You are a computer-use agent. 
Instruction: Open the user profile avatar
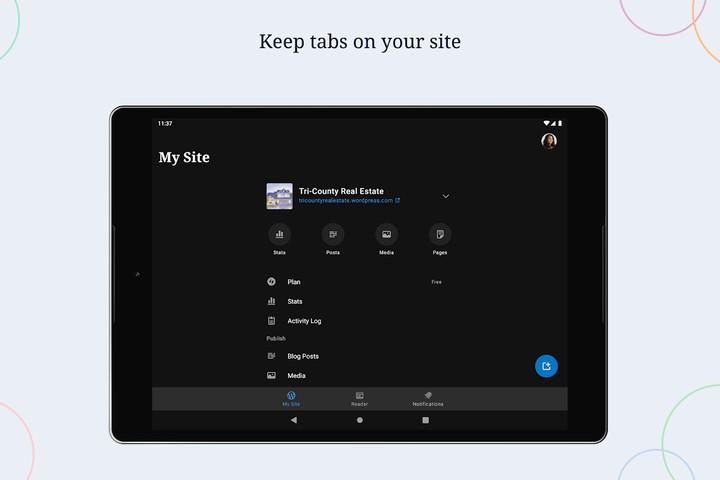pyautogui.click(x=548, y=141)
